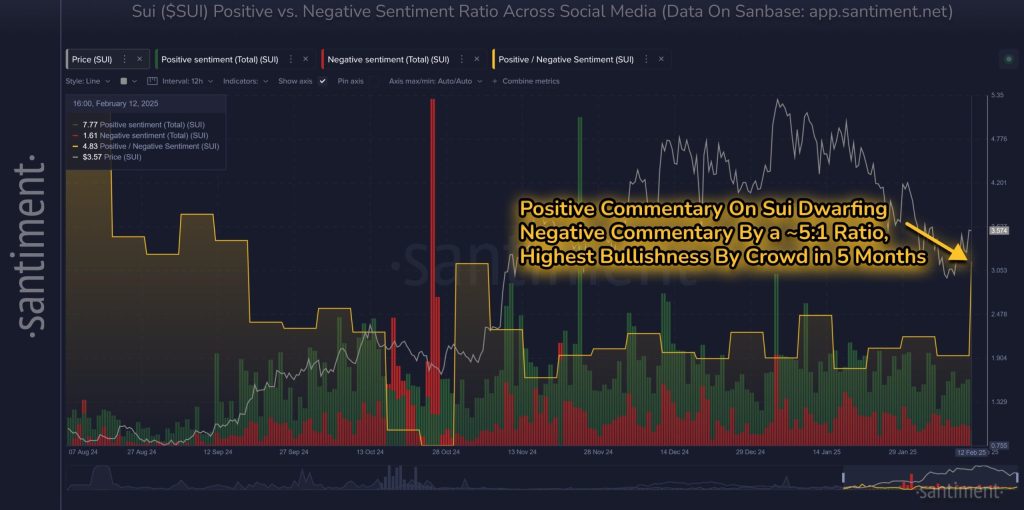Open options menu for Price (SUI)
Image resolution: width=1024 pixels, height=510 pixels.
(x=125, y=59)
